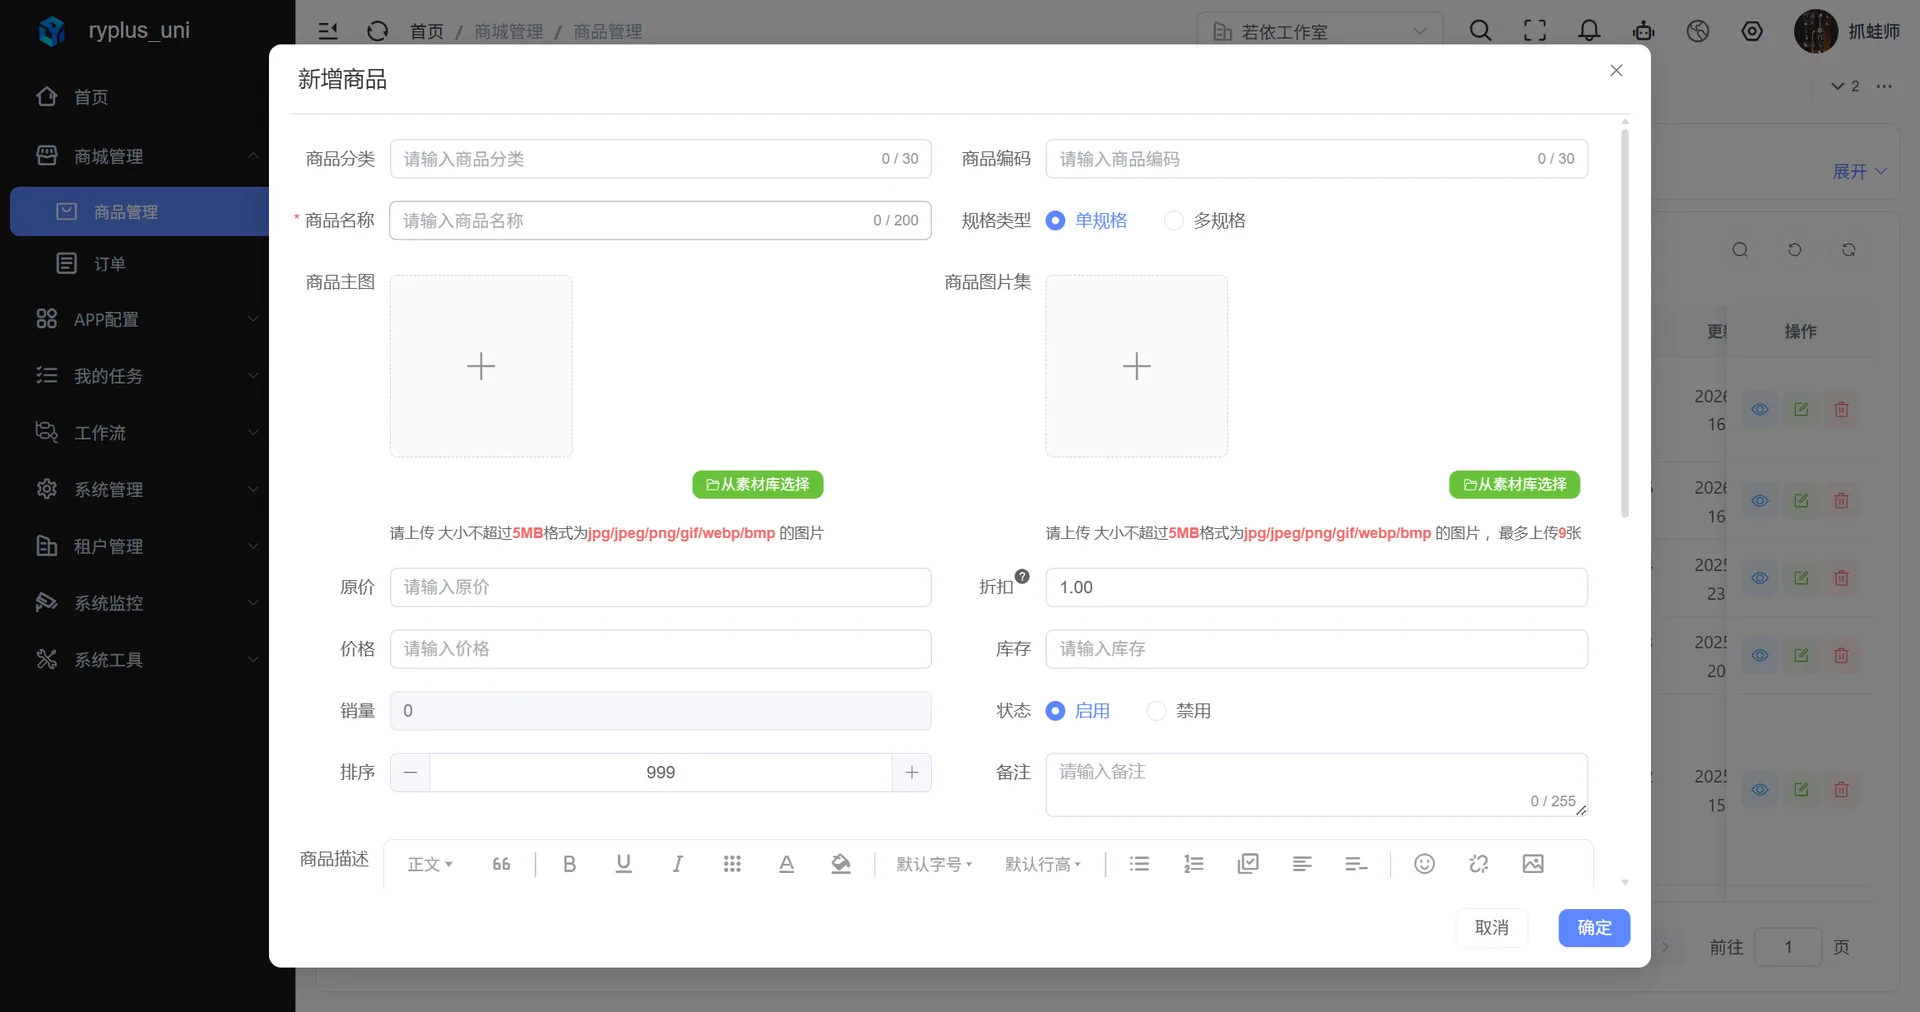1920x1012 pixels.
Task: Focus the 商品名称 input field
Action: pyautogui.click(x=660, y=221)
